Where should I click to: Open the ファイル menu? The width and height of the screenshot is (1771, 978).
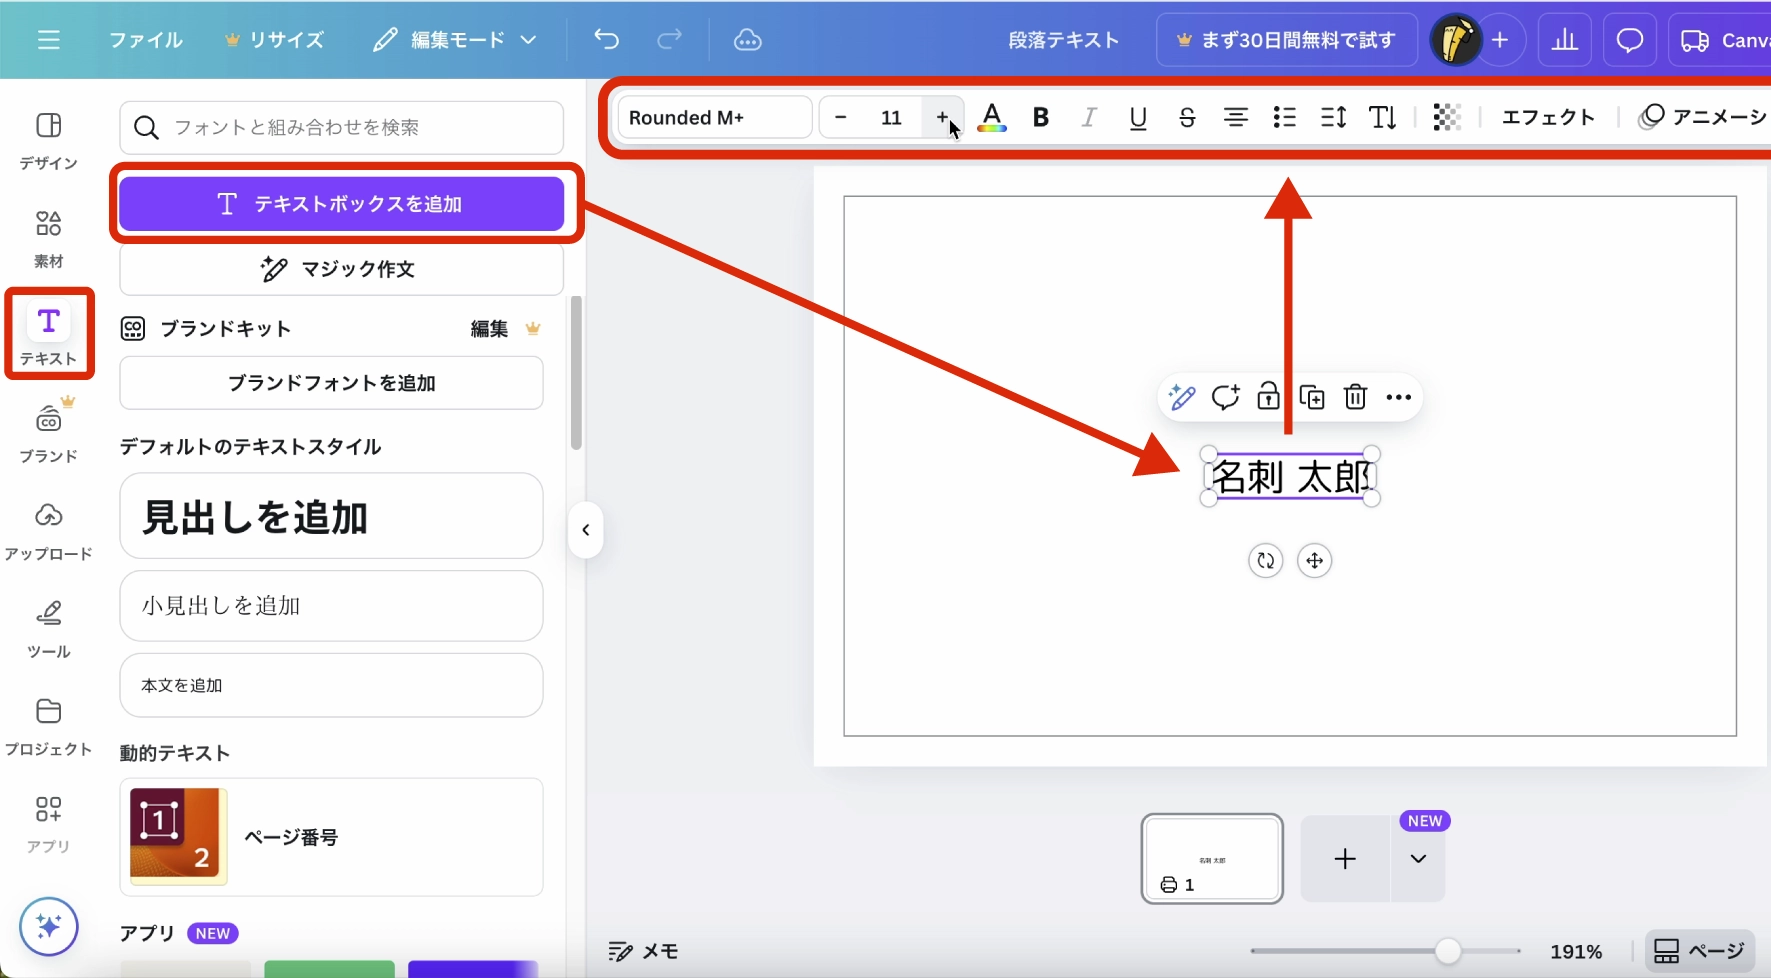146,40
